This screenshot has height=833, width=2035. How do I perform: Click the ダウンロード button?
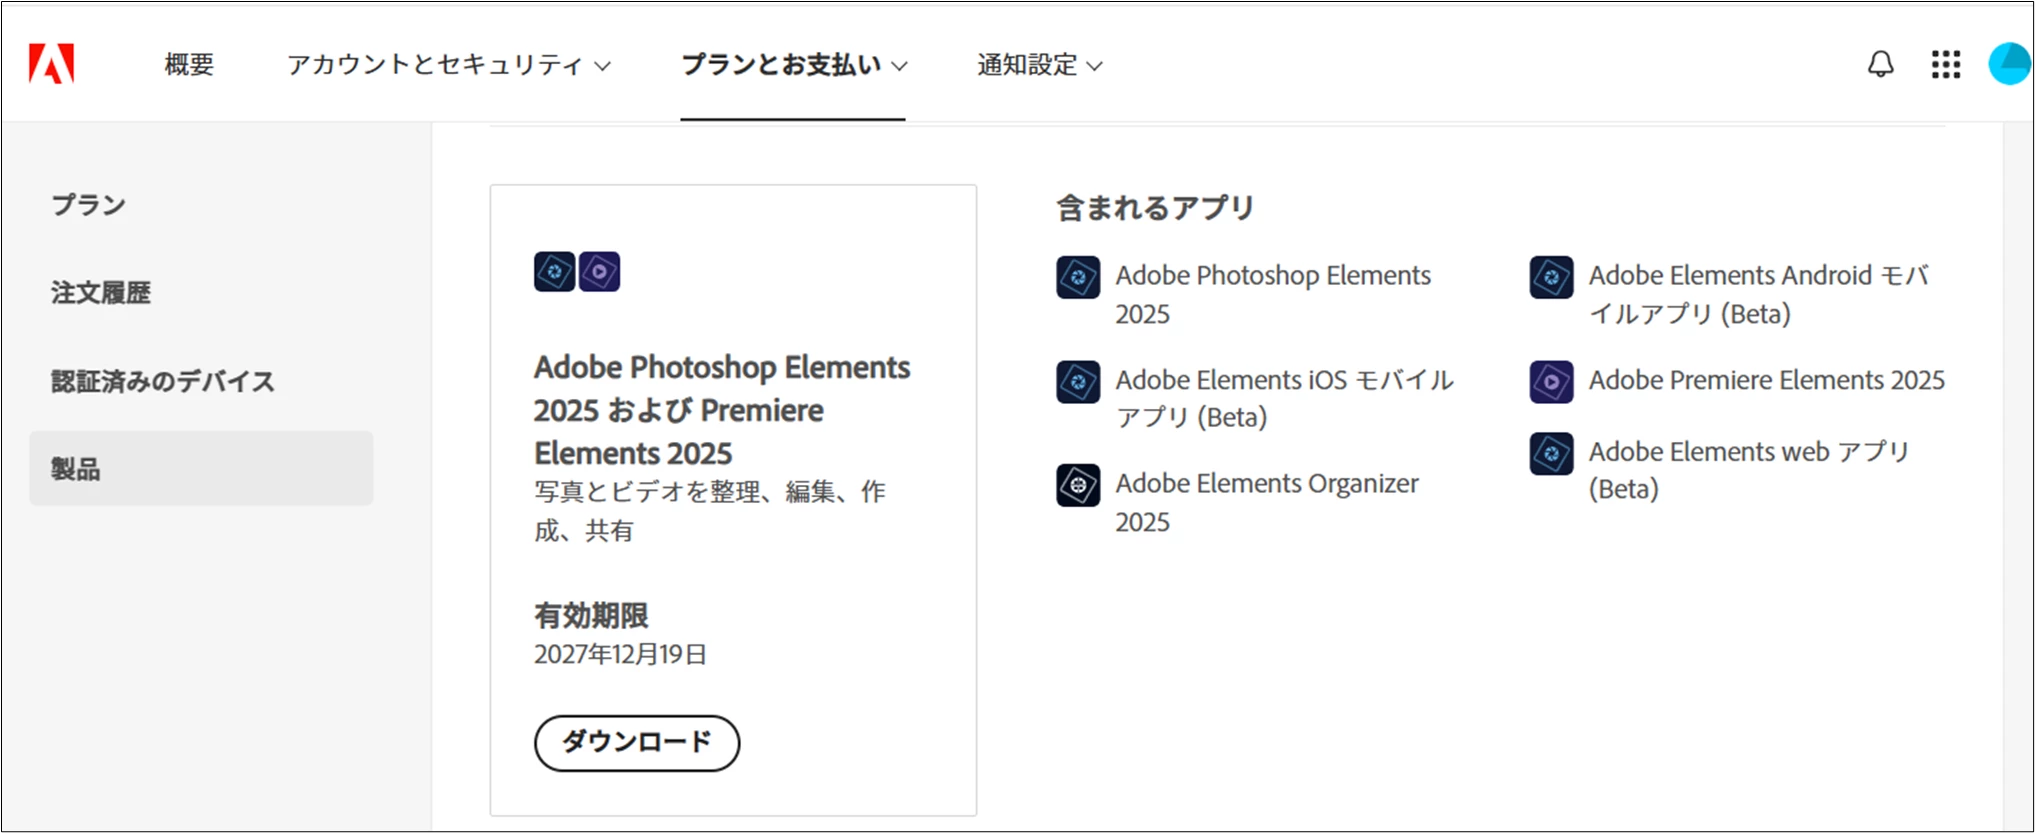637,743
